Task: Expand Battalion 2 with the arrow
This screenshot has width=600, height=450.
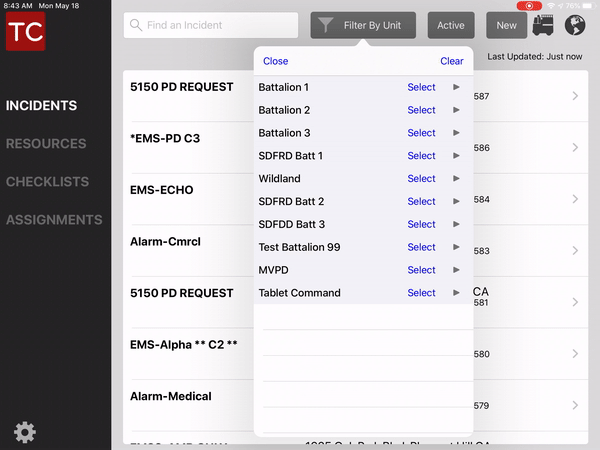Action: pyautogui.click(x=457, y=110)
